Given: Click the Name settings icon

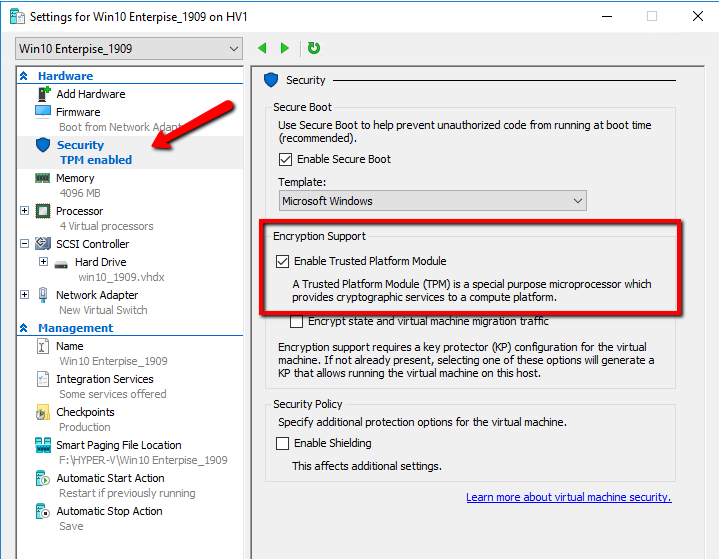Looking at the screenshot, I should pyautogui.click(x=42, y=346).
